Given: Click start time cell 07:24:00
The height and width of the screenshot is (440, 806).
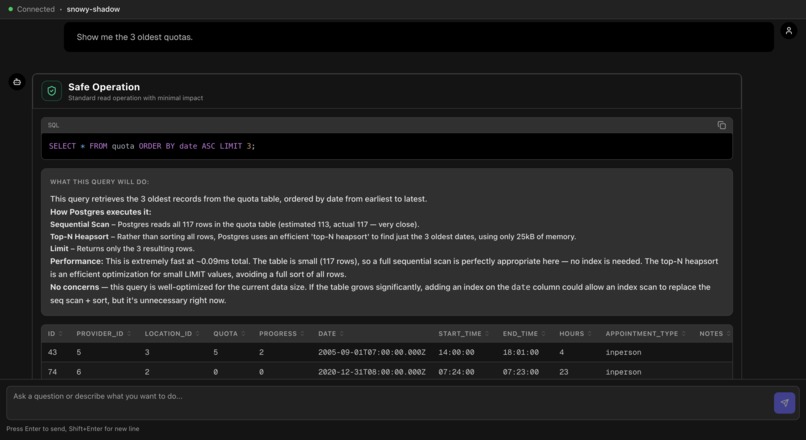Looking at the screenshot, I should (x=456, y=372).
